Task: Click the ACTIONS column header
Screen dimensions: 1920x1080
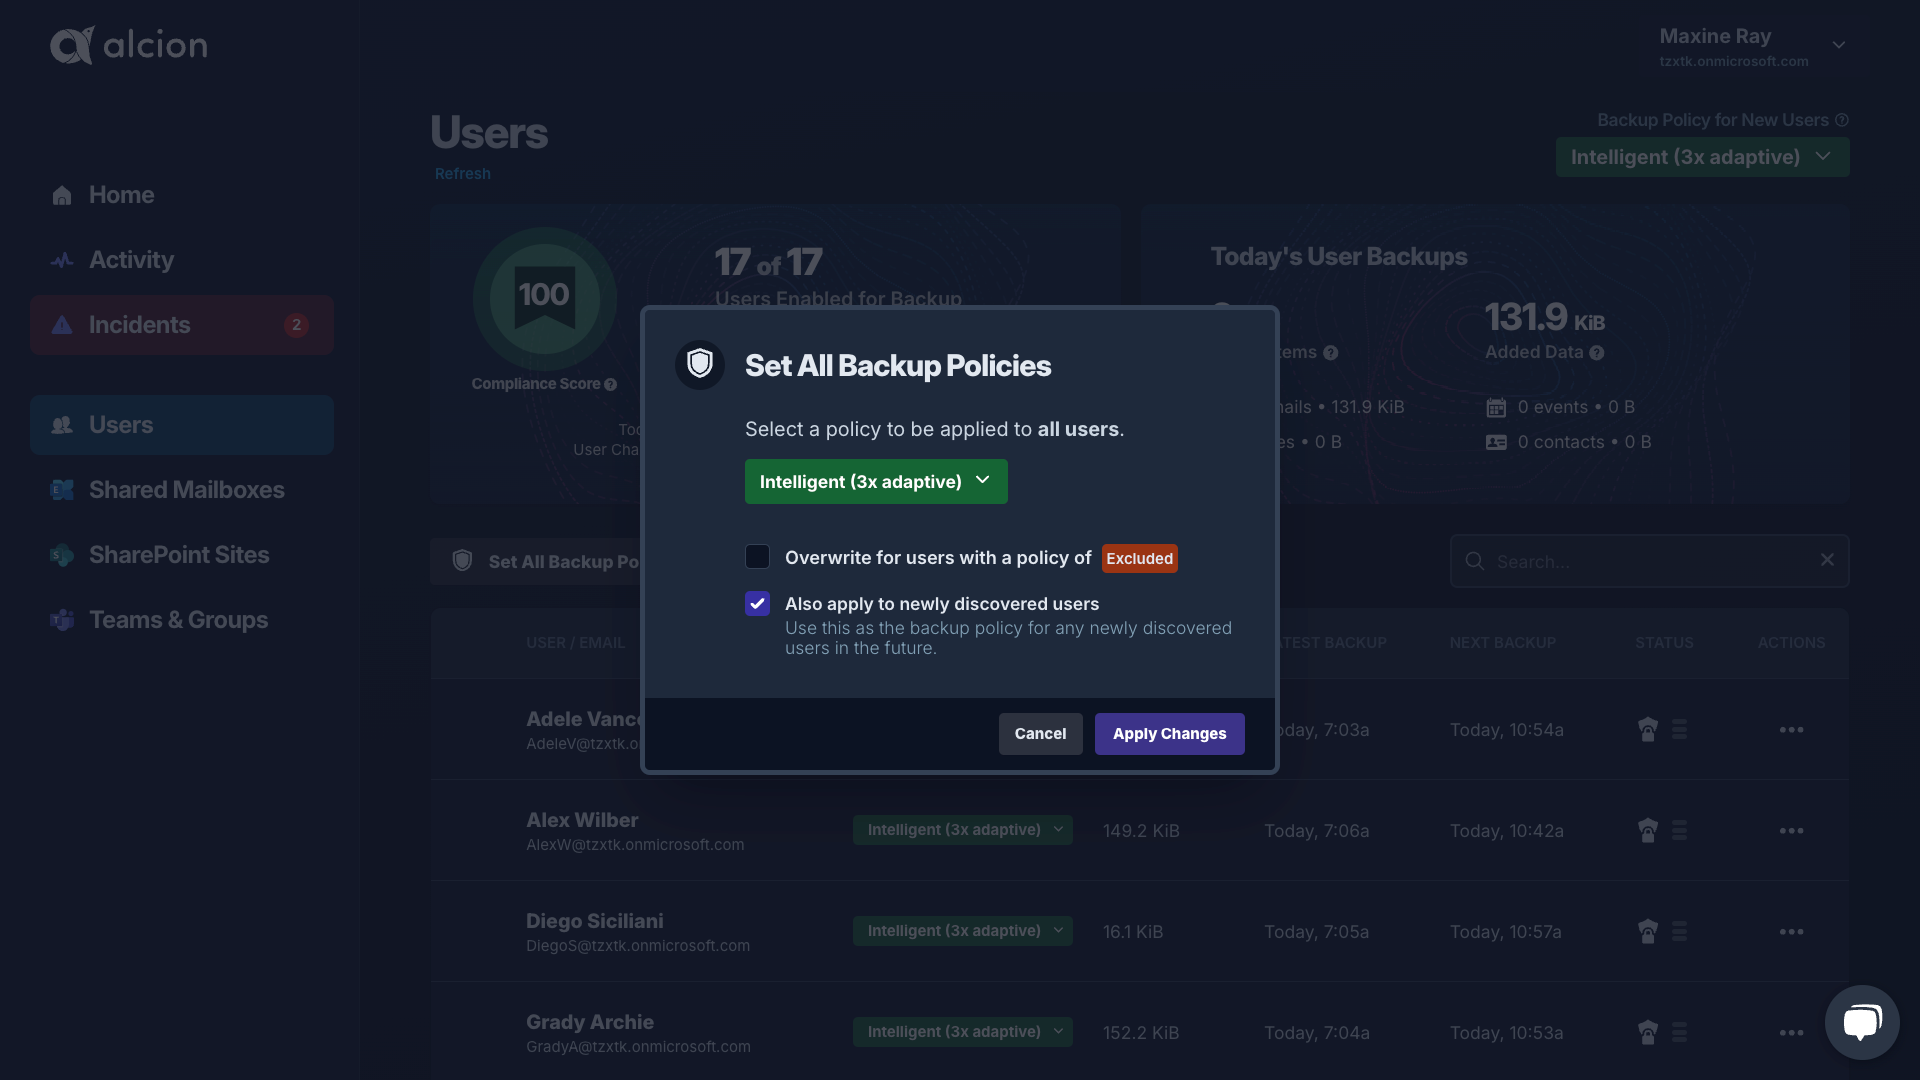Action: point(1792,643)
